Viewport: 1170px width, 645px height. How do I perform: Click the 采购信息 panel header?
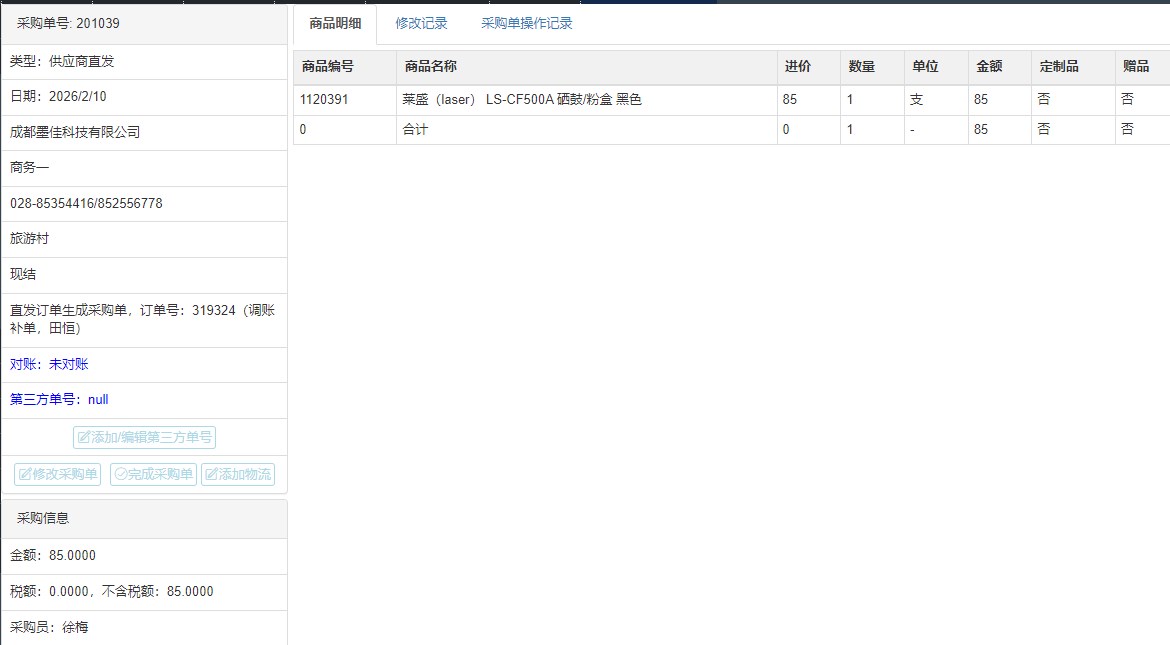click(43, 518)
